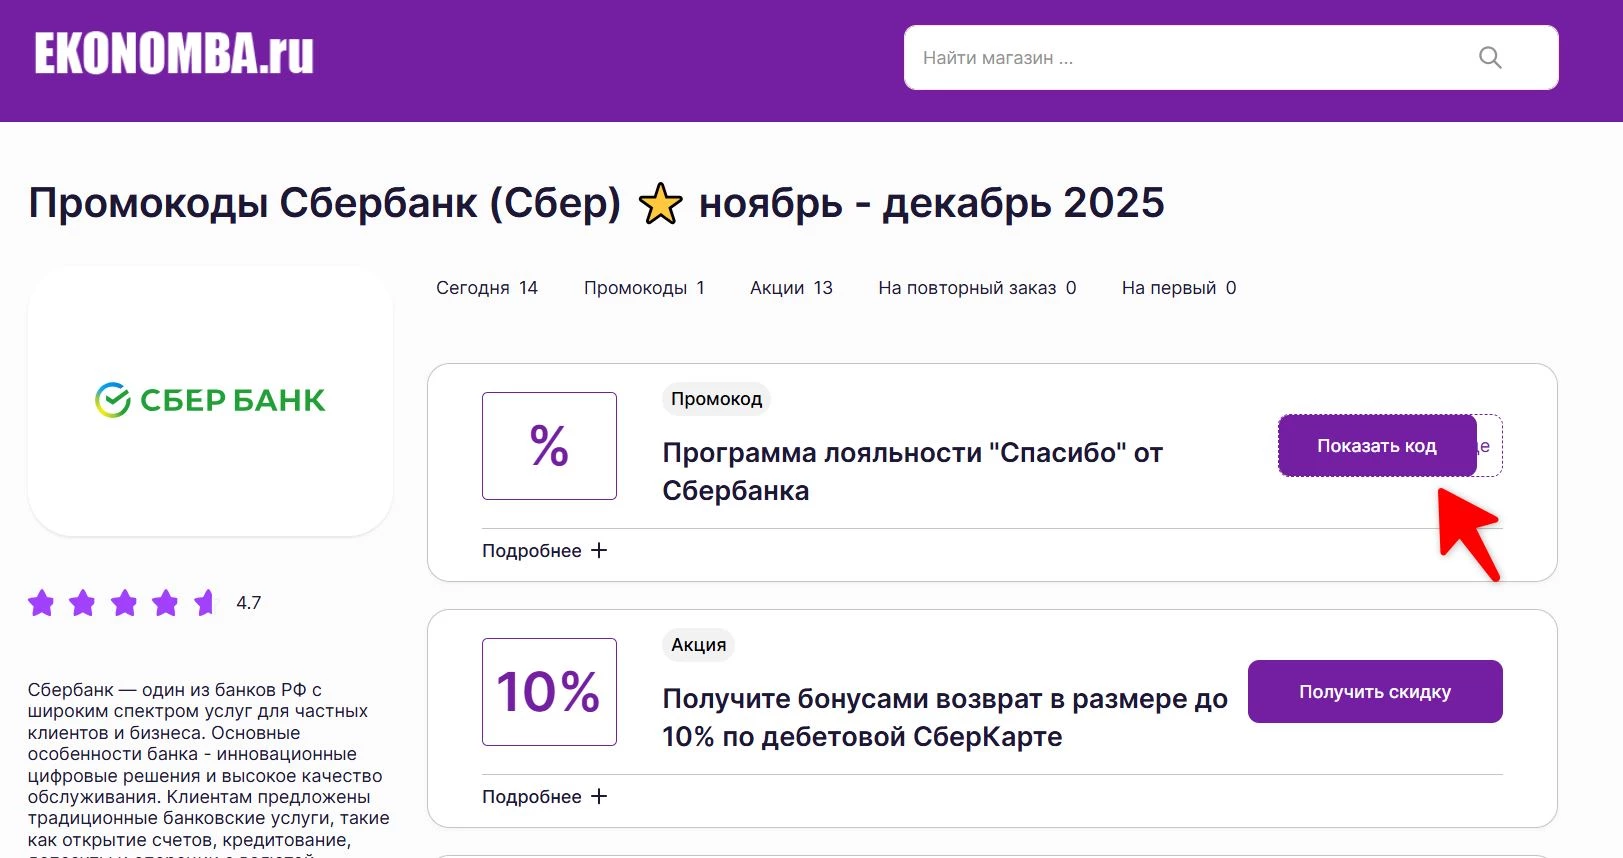Click the magnifier search icon
Image resolution: width=1623 pixels, height=858 pixels.
click(1490, 58)
